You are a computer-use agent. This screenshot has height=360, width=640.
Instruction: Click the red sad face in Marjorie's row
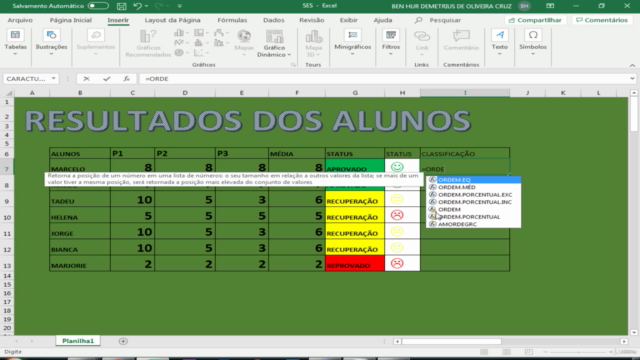[x=397, y=263]
